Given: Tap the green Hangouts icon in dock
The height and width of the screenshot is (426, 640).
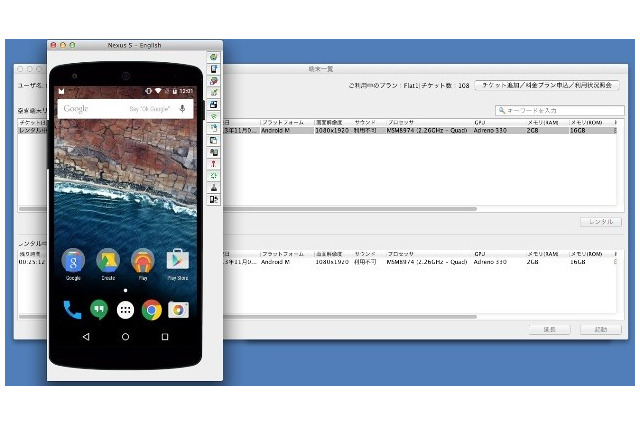Looking at the screenshot, I should (x=99, y=310).
